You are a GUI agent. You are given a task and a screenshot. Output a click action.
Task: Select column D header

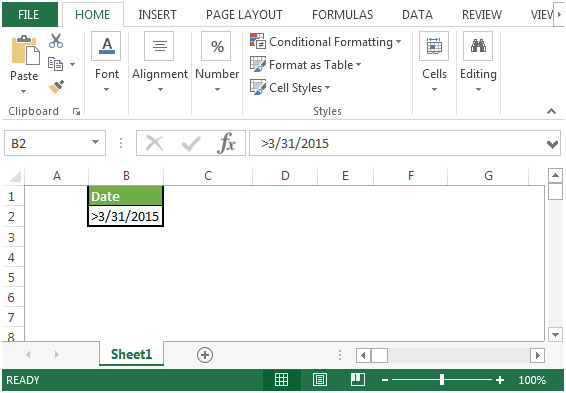pyautogui.click(x=285, y=176)
